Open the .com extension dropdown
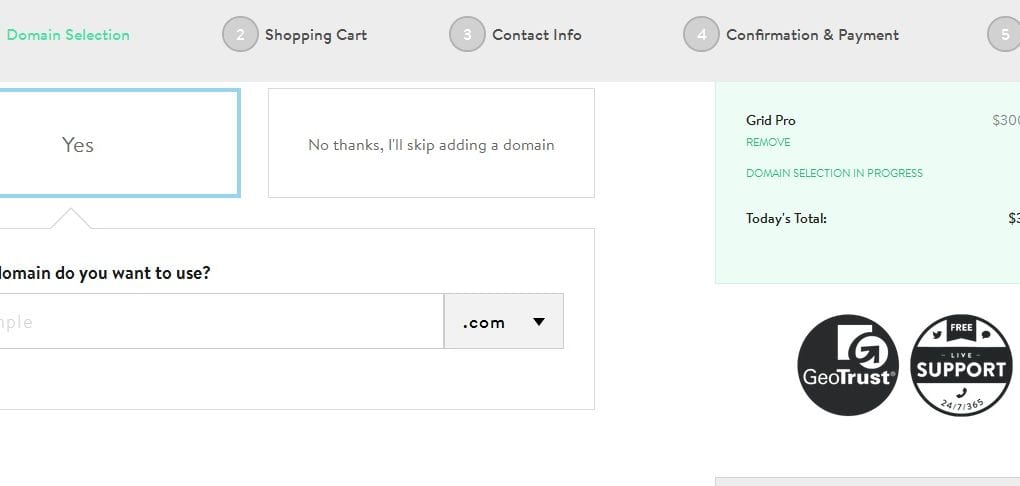 503,322
